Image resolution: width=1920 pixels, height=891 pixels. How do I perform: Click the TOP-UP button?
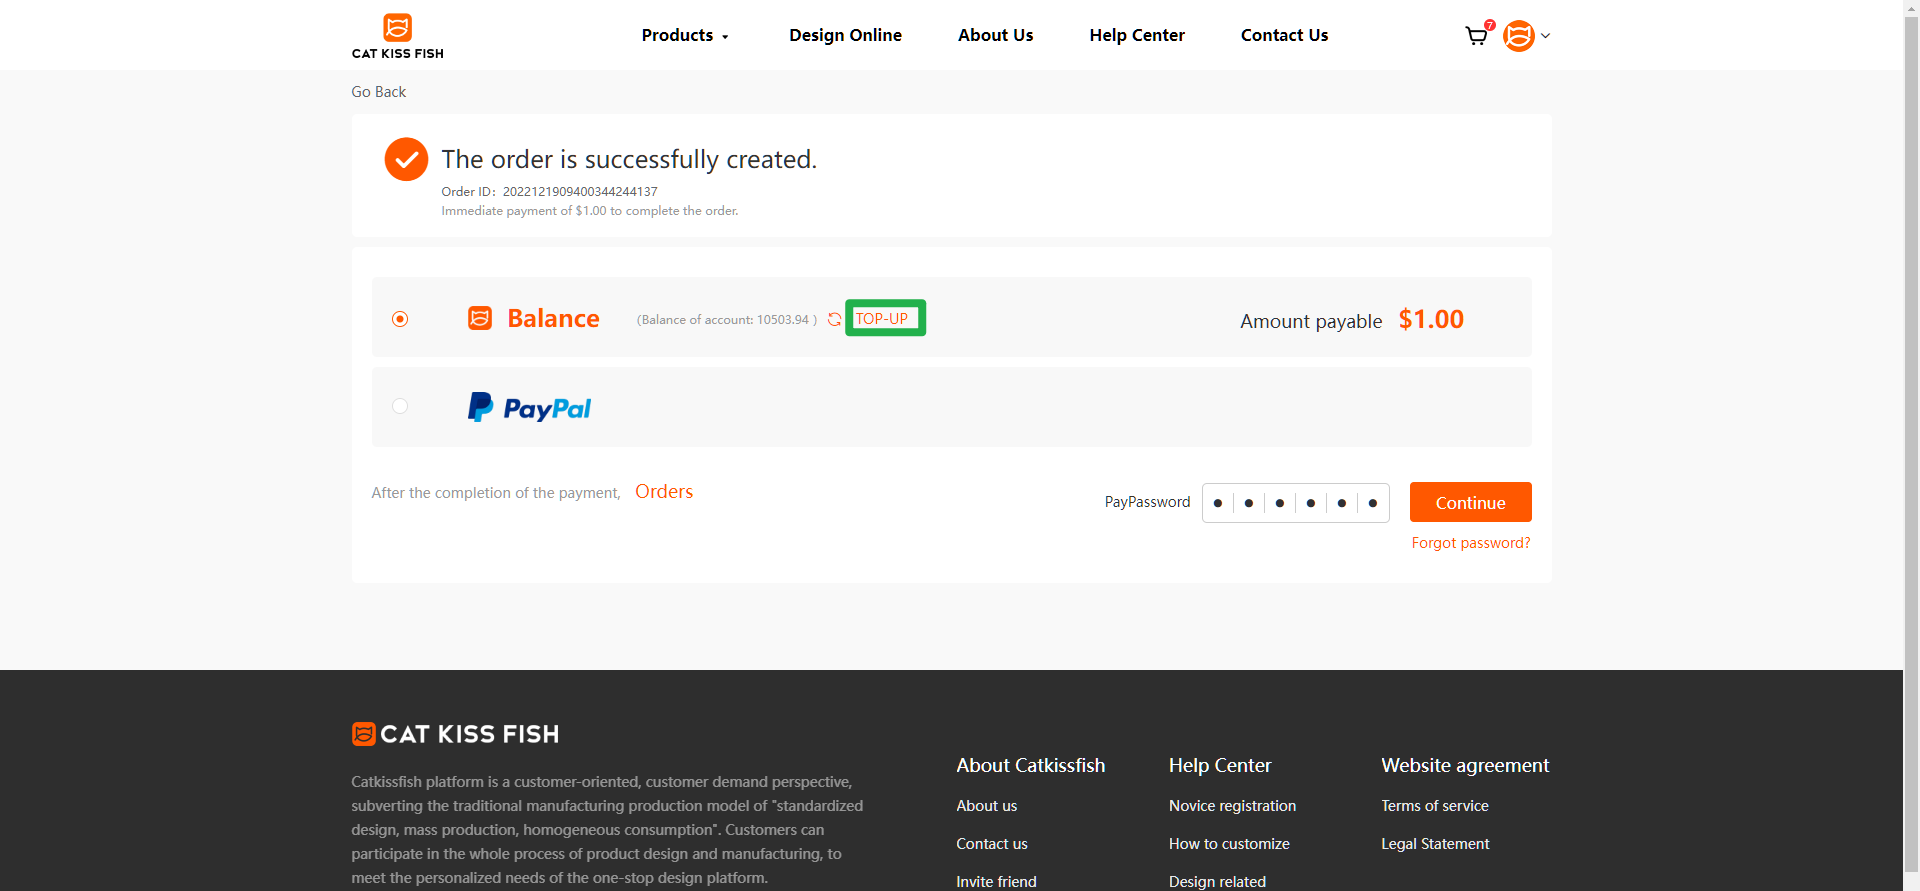click(884, 318)
